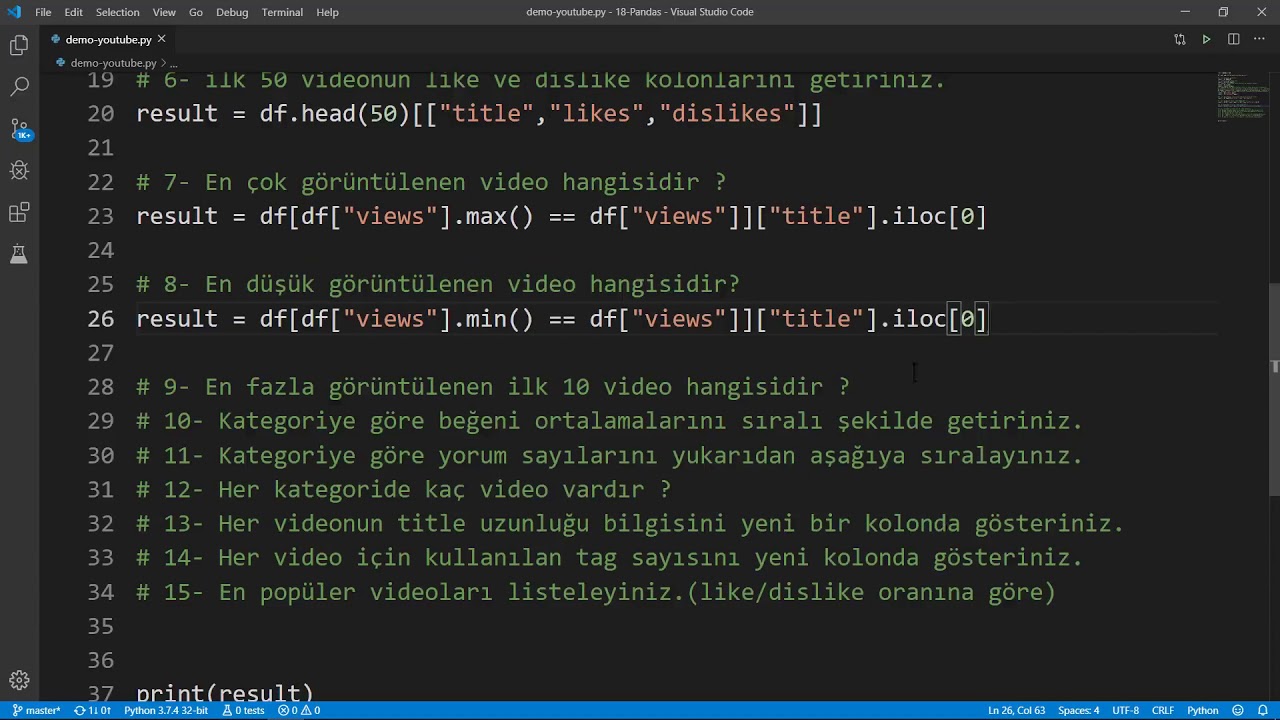Open the Terminal menu
Viewport: 1280px width, 720px height.
click(x=282, y=12)
